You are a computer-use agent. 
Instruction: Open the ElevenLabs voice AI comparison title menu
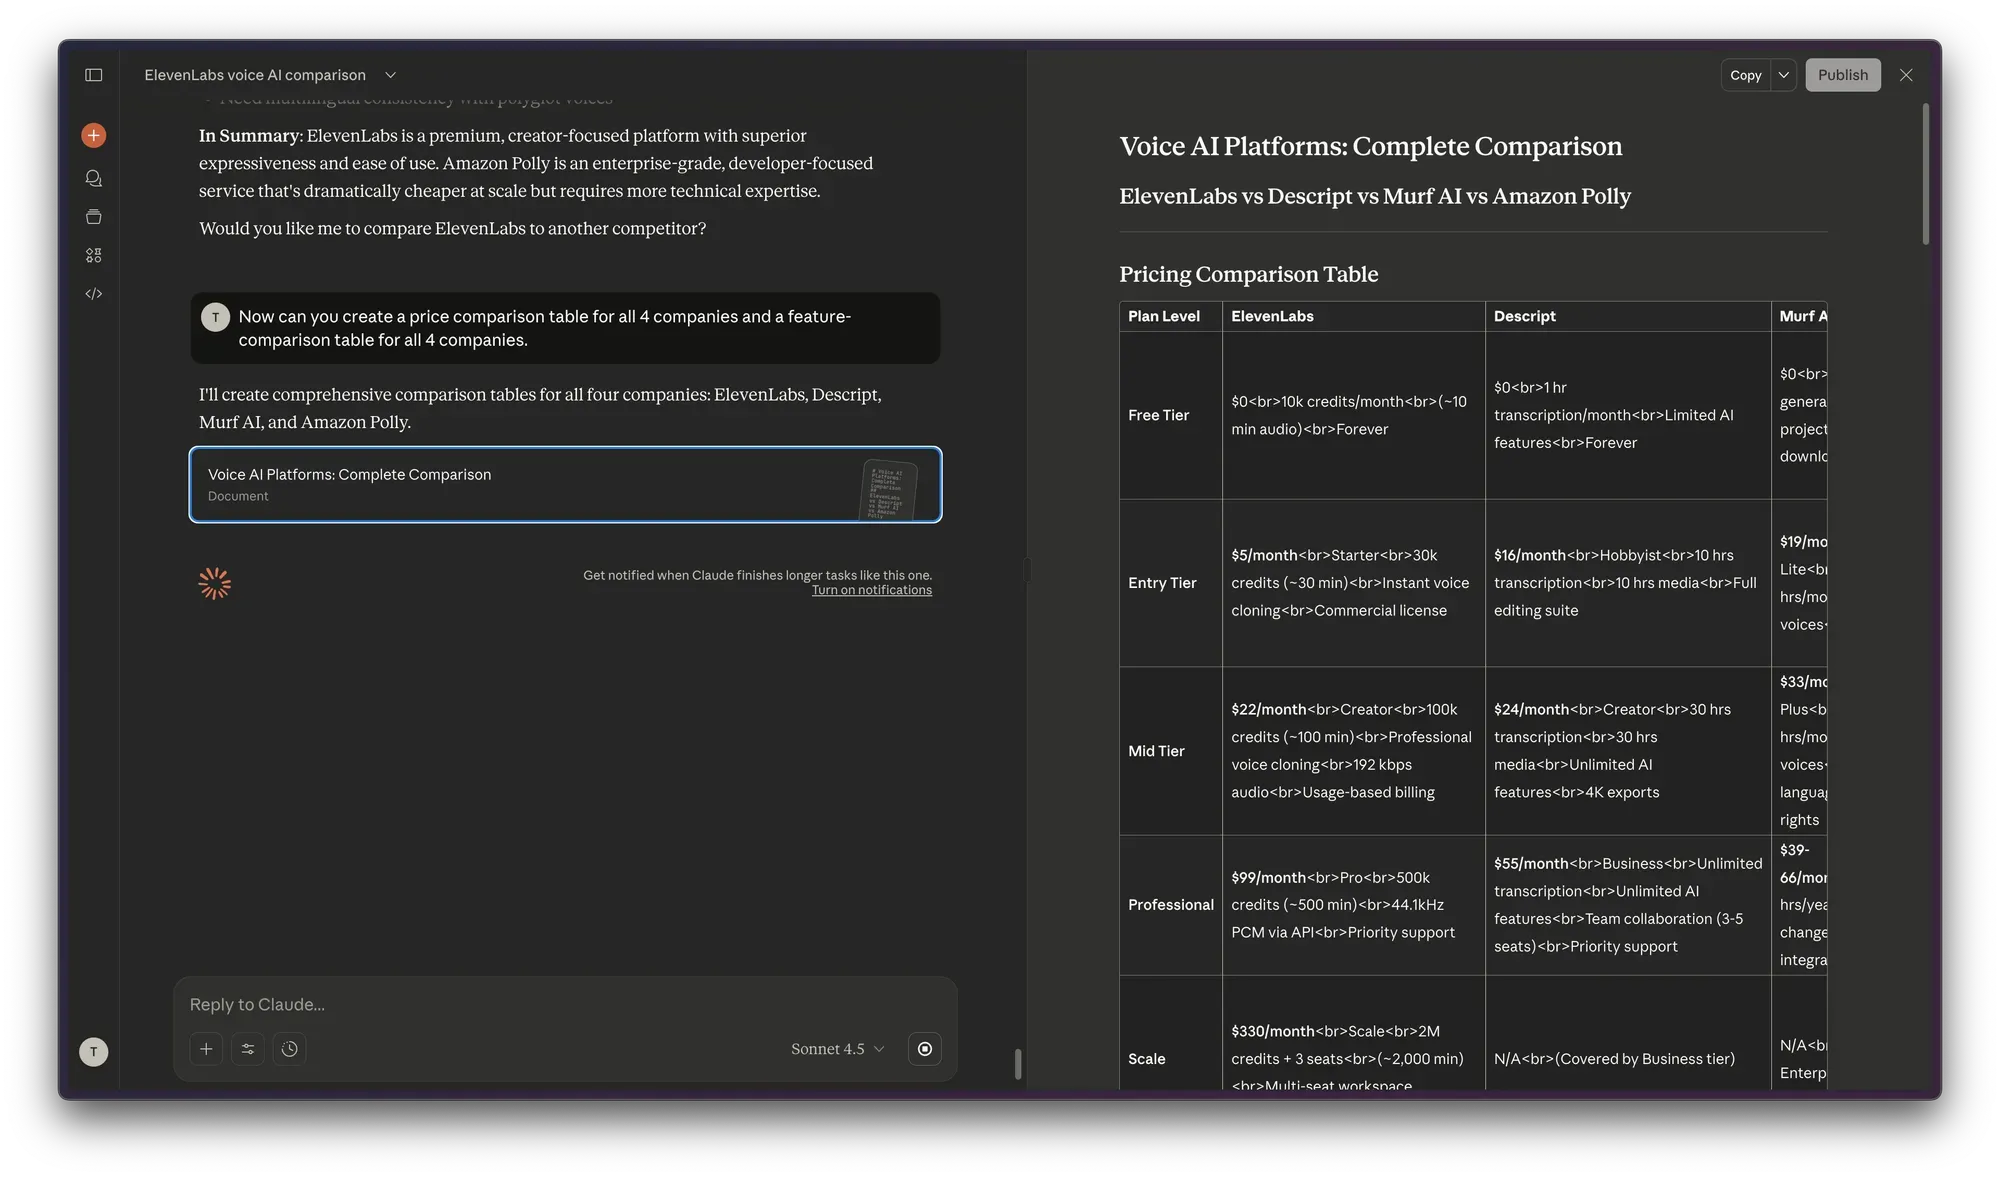(389, 74)
